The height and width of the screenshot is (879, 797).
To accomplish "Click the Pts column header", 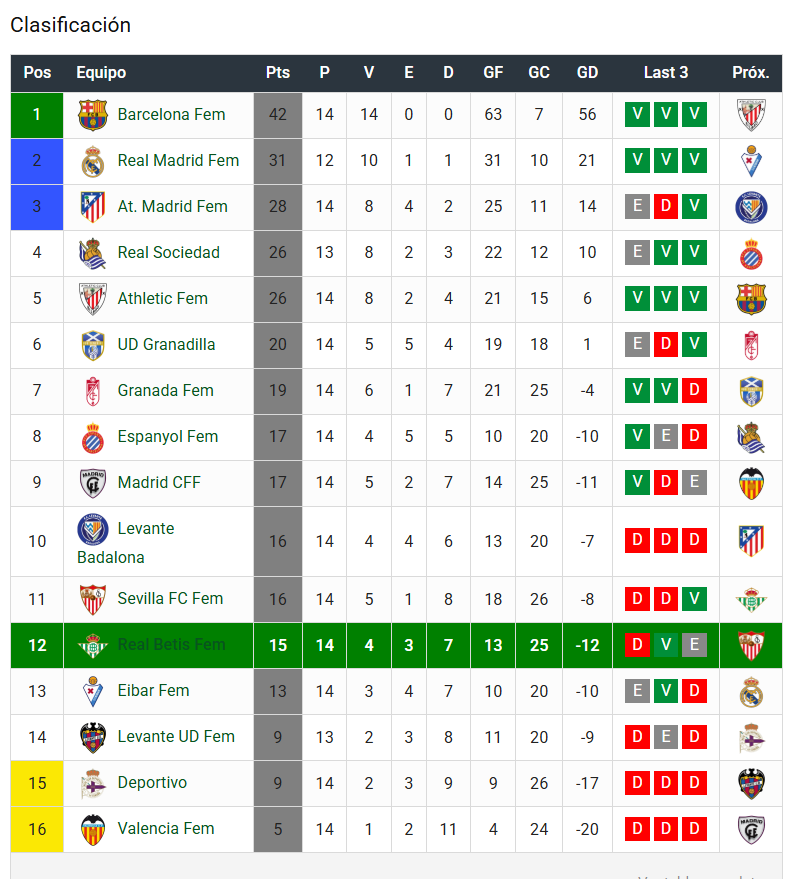I will click(278, 73).
